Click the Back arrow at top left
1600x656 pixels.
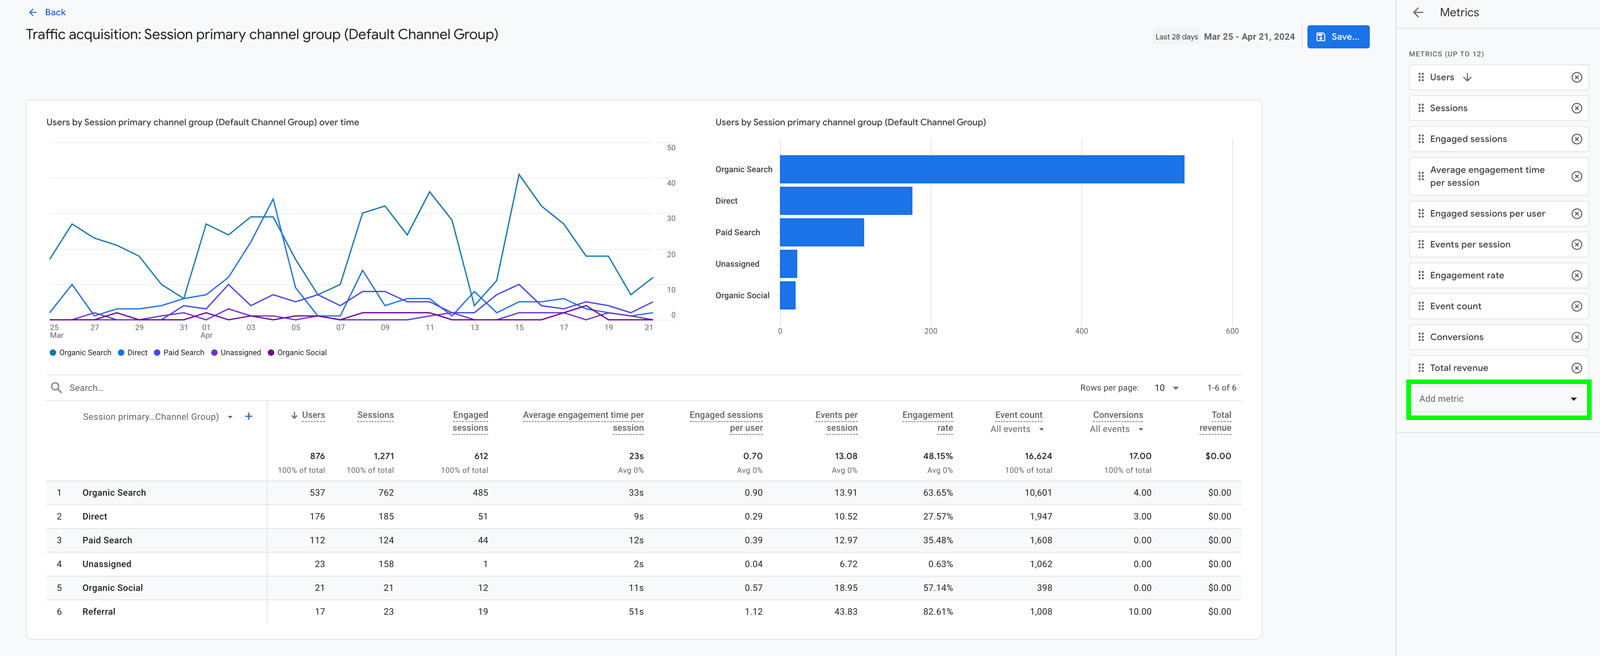[x=33, y=12]
